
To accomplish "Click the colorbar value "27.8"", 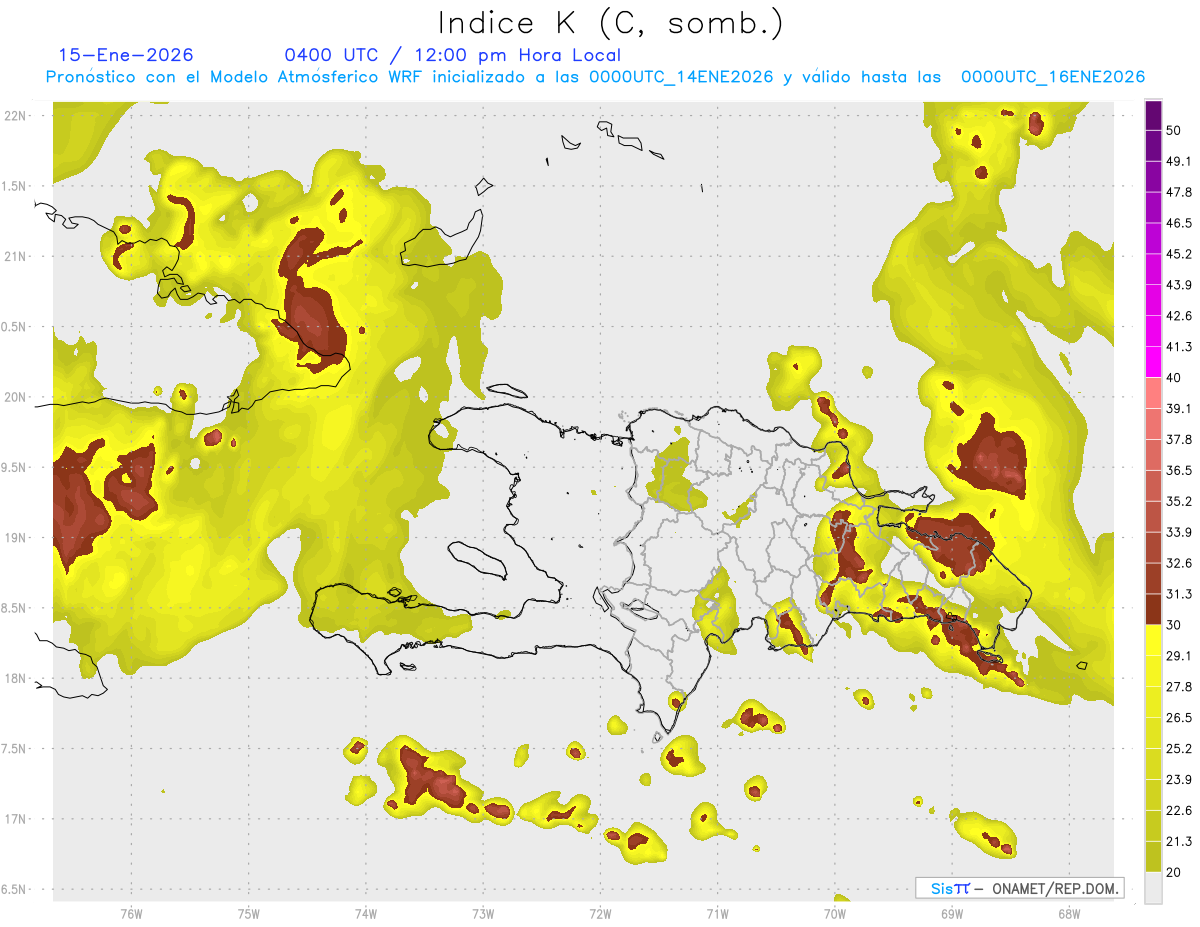I will point(1179,687).
